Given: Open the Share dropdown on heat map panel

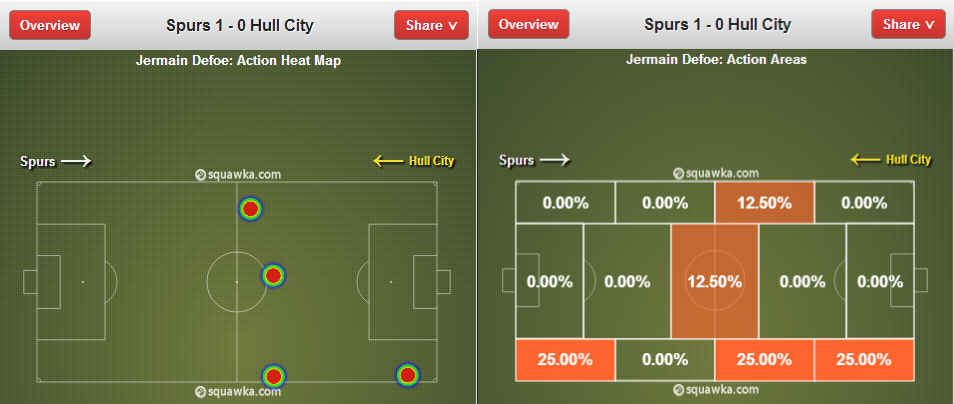Looking at the screenshot, I should click(431, 25).
